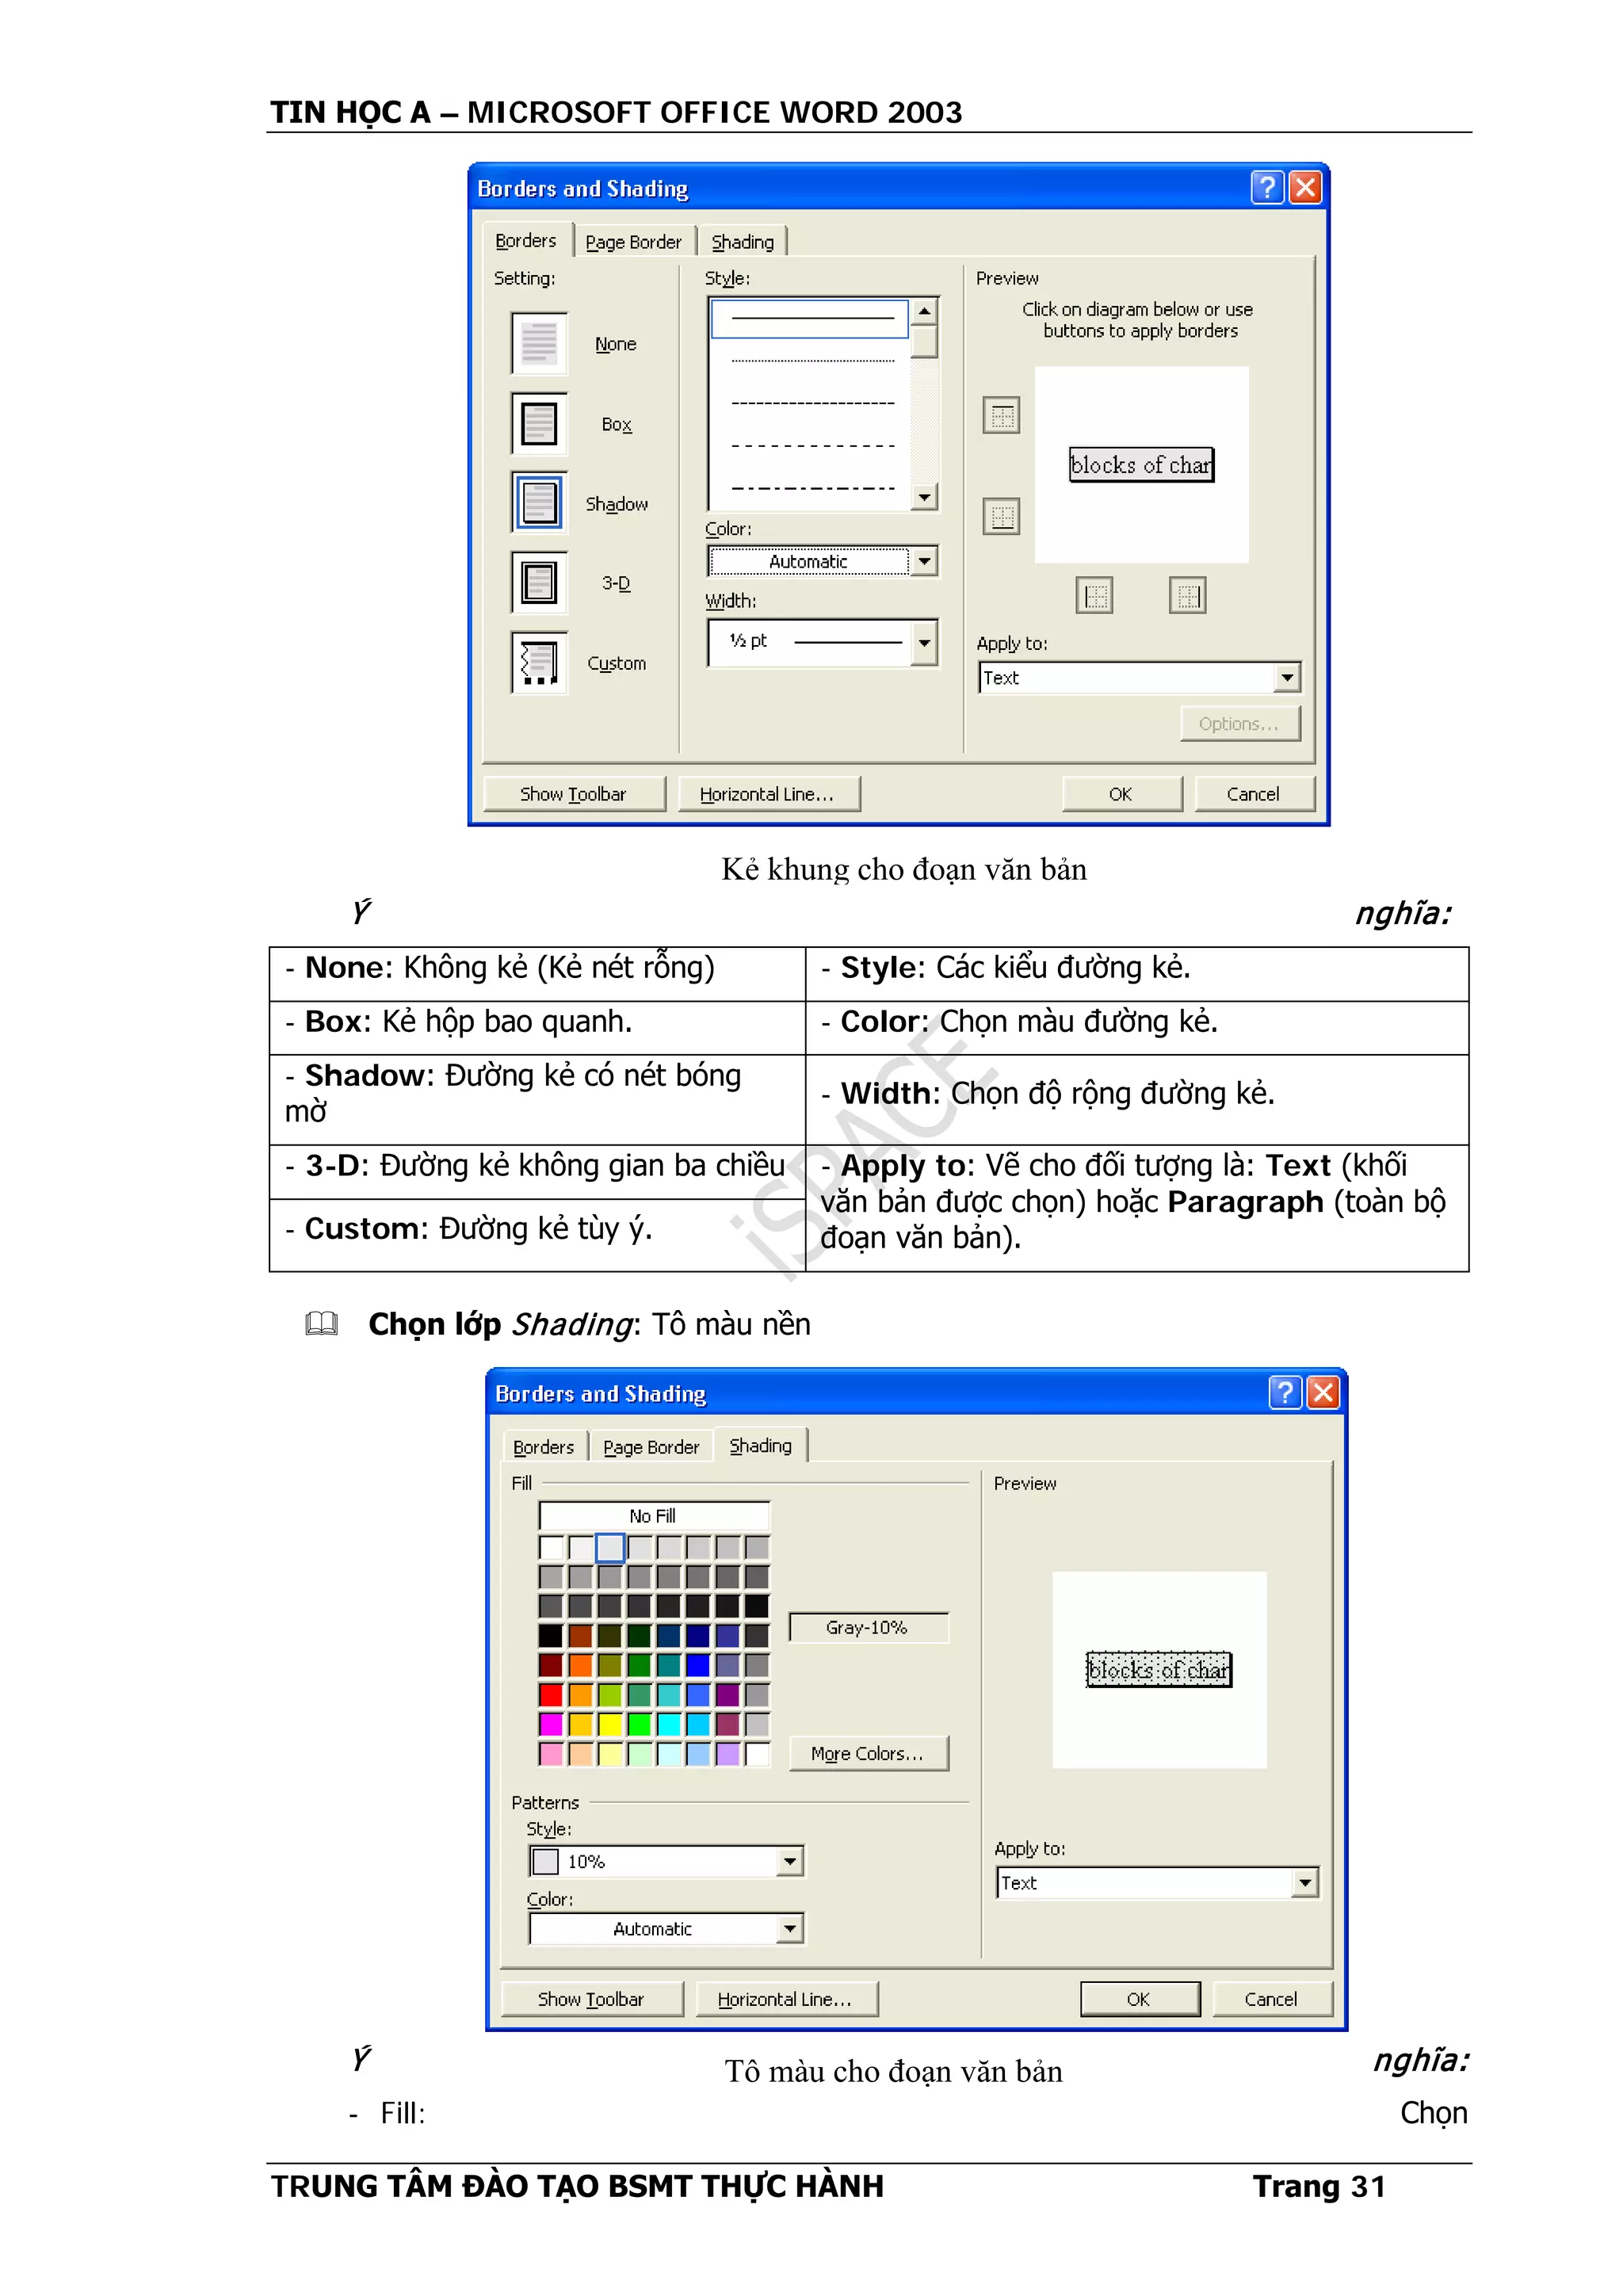Click Horizontal Line in the Shading dialog

point(786,1999)
